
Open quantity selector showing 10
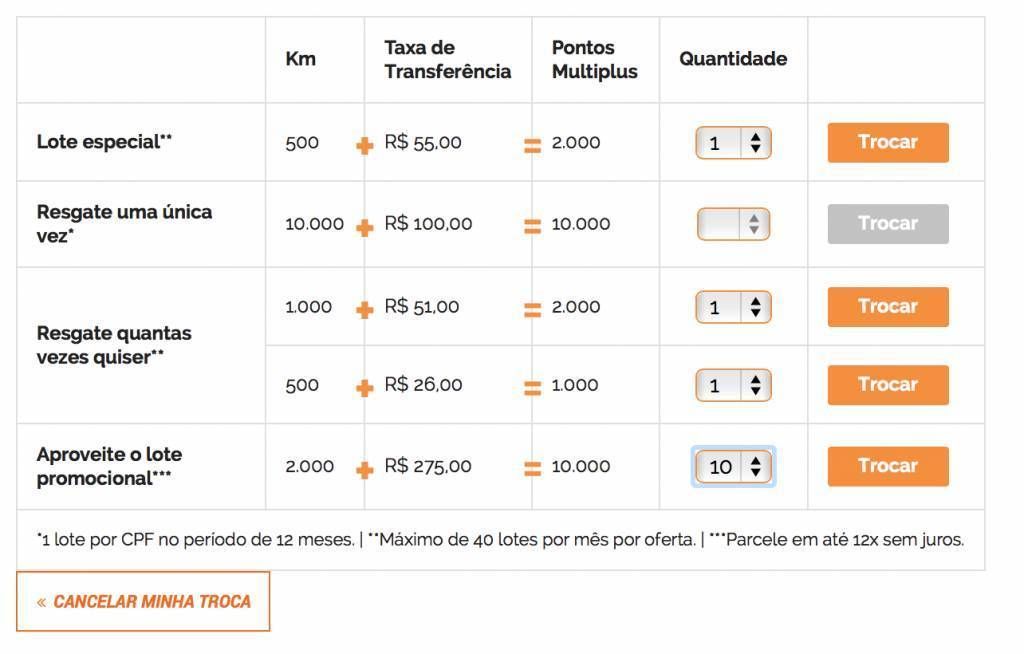(x=733, y=466)
